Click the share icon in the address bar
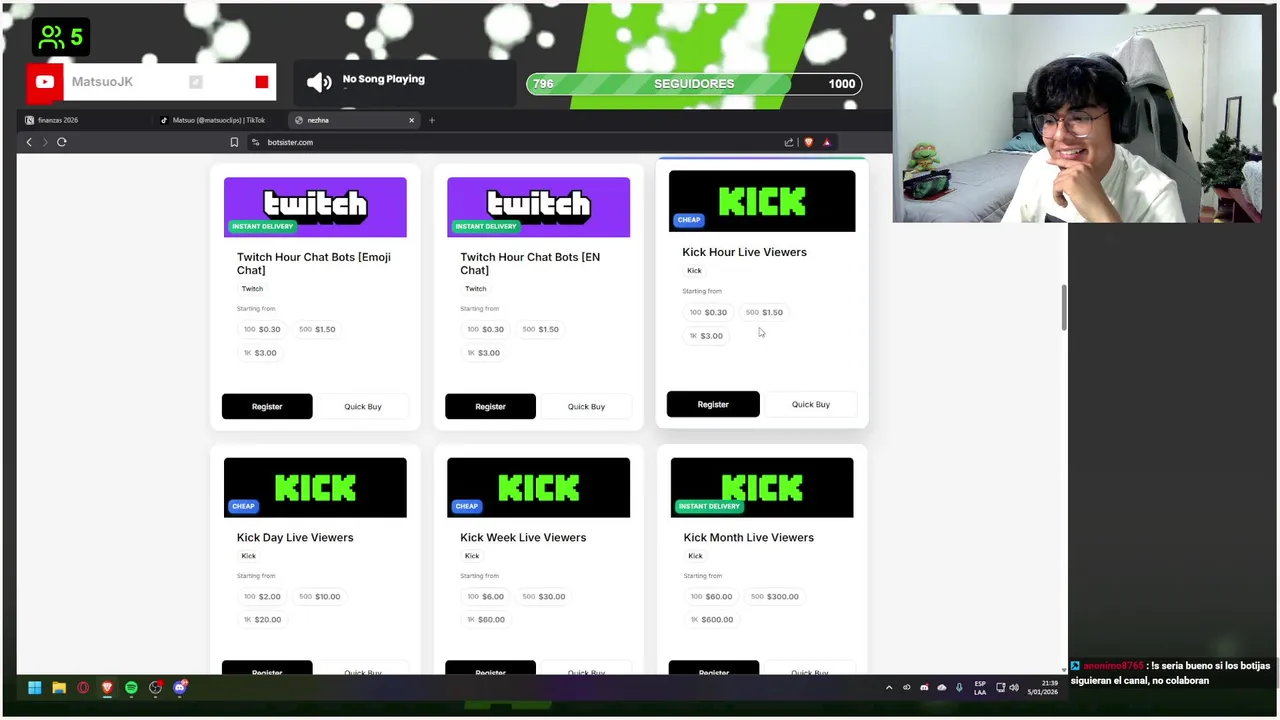Viewport: 1280px width, 720px height. [789, 142]
